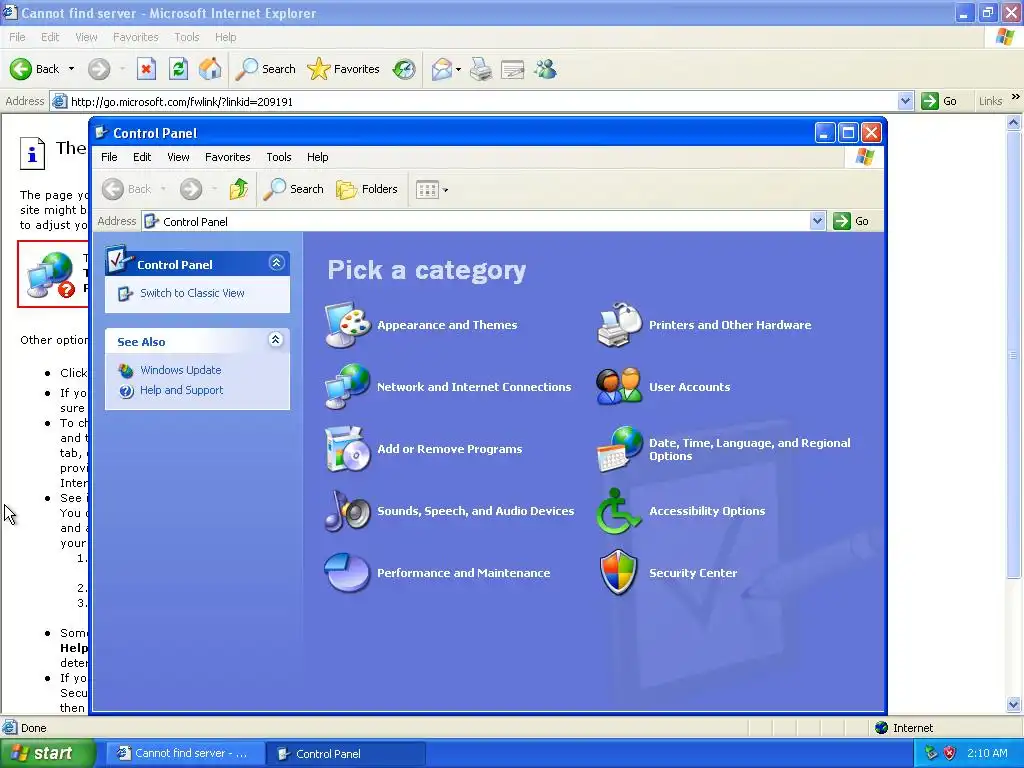Image resolution: width=1024 pixels, height=768 pixels.
Task: Expand Control Panel address bar dropdown
Action: (817, 221)
